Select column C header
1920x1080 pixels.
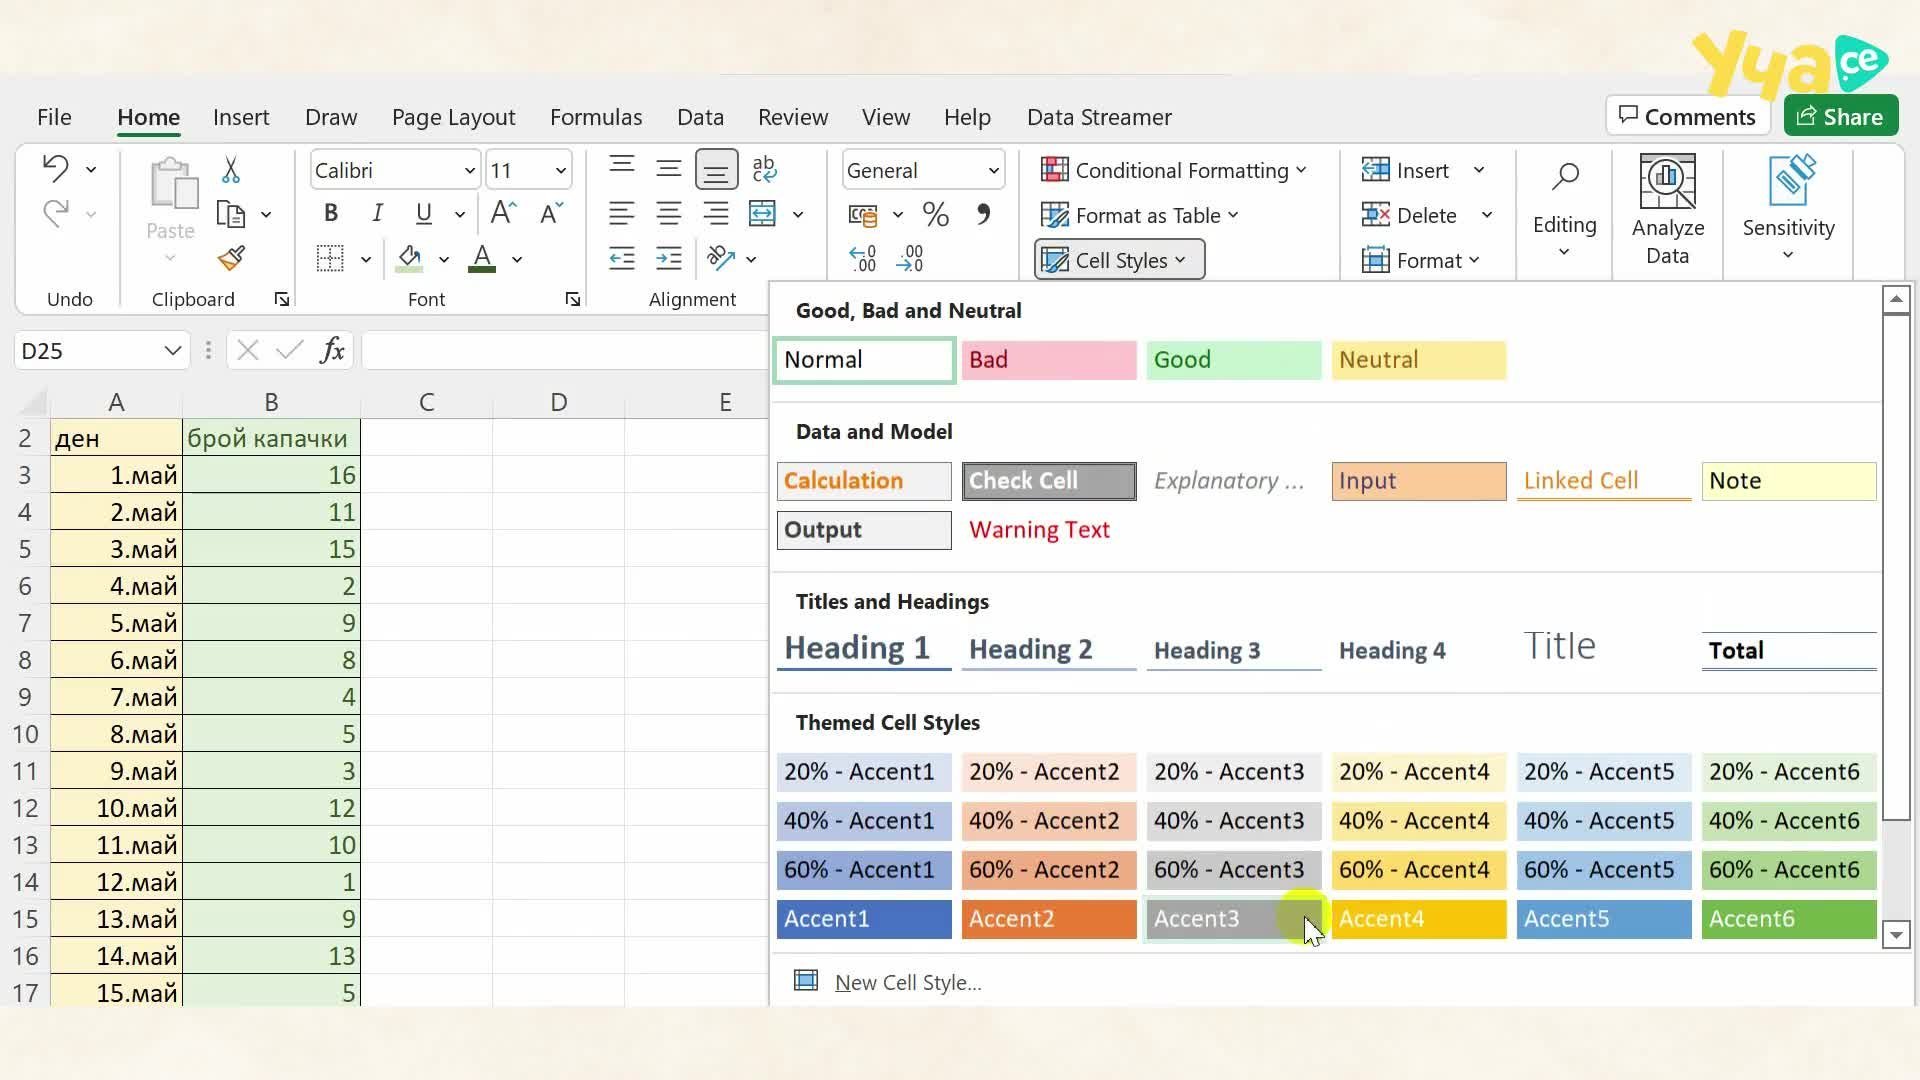[427, 402]
